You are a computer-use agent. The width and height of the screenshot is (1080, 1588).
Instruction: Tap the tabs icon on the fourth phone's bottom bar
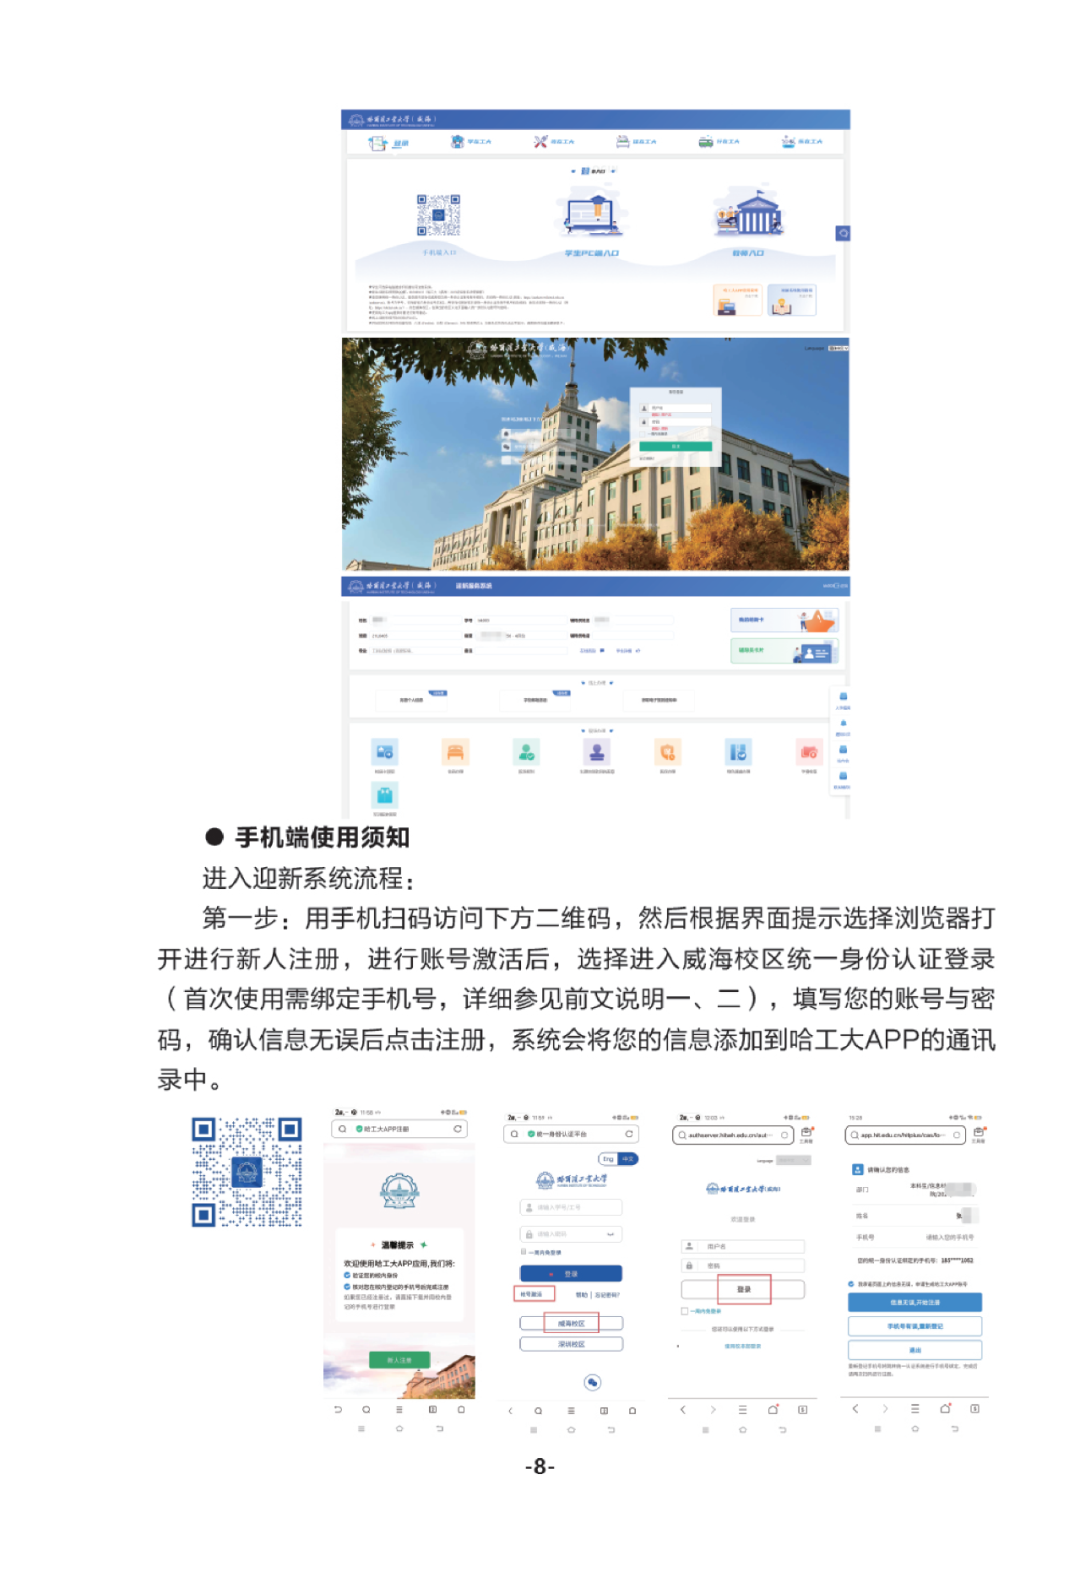click(x=975, y=1409)
